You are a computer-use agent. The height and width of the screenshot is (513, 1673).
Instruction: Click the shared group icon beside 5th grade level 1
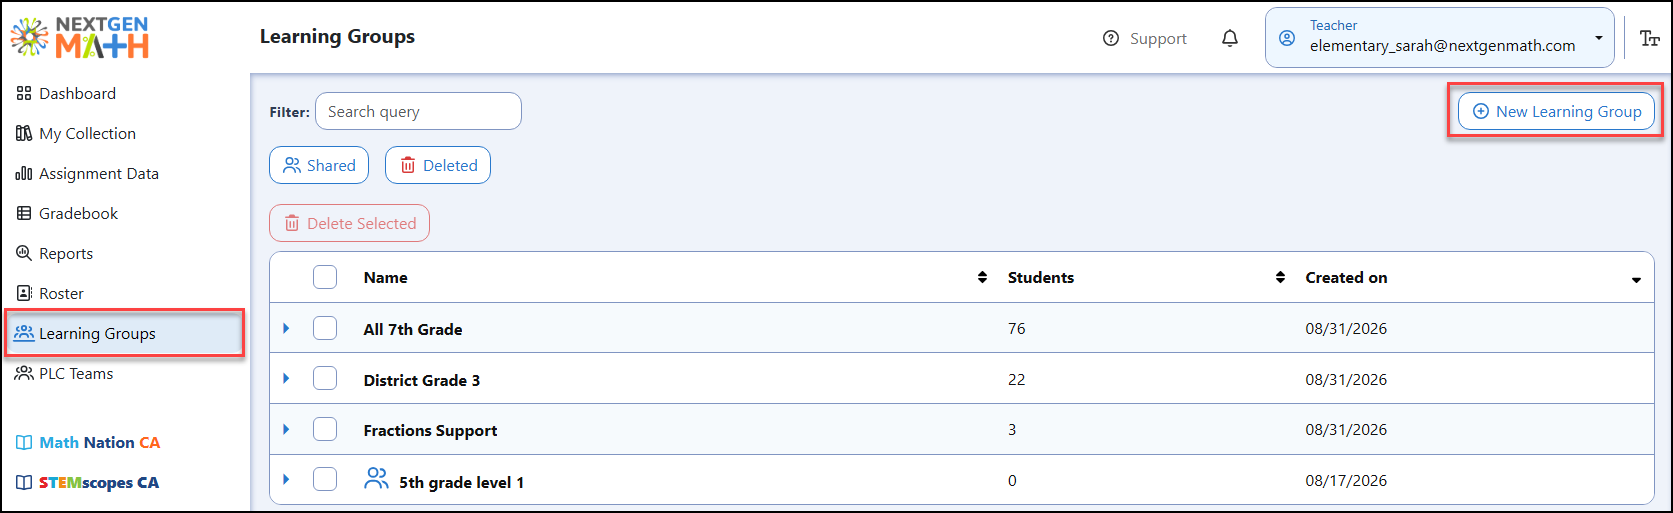coord(376,479)
